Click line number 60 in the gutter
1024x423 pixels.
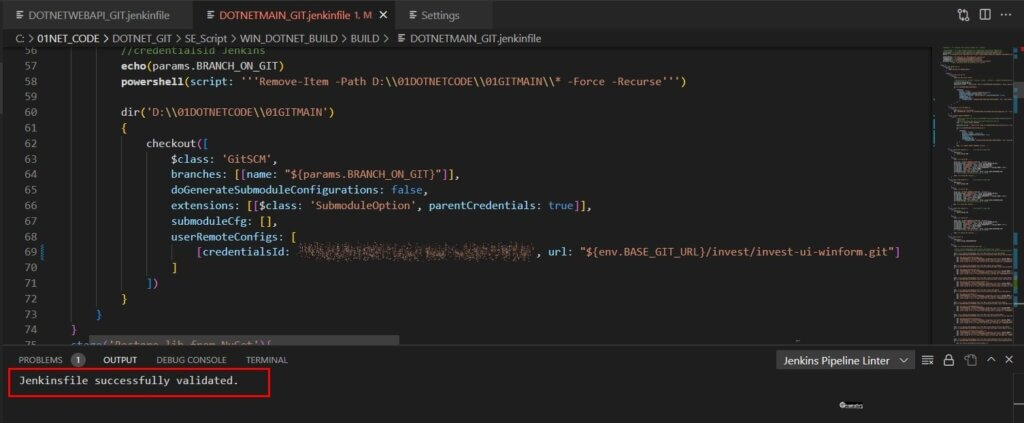click(x=30, y=112)
